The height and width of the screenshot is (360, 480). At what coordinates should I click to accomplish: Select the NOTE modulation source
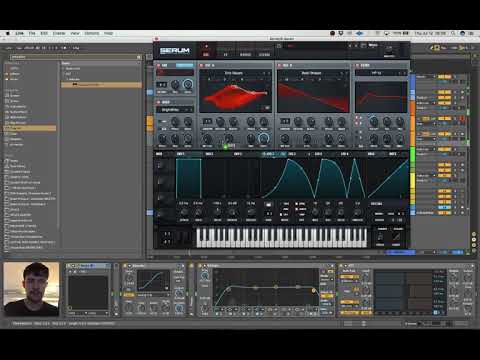(393, 154)
